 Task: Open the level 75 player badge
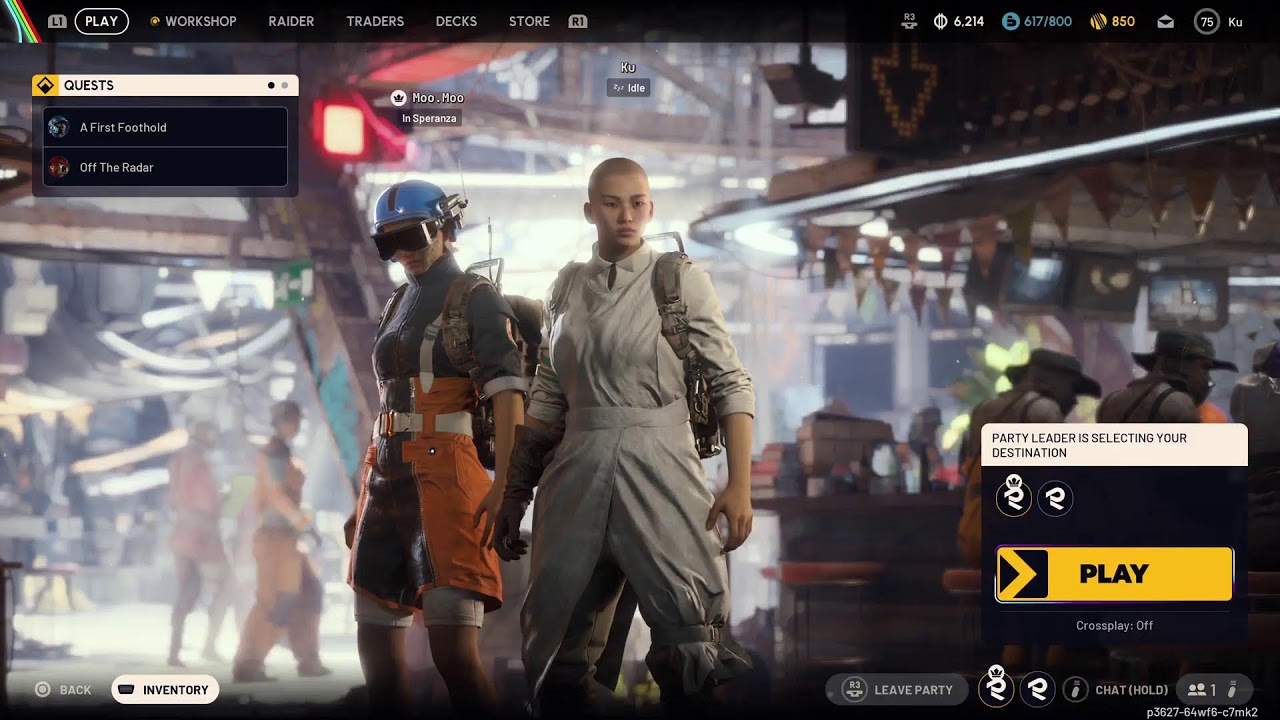[1207, 22]
